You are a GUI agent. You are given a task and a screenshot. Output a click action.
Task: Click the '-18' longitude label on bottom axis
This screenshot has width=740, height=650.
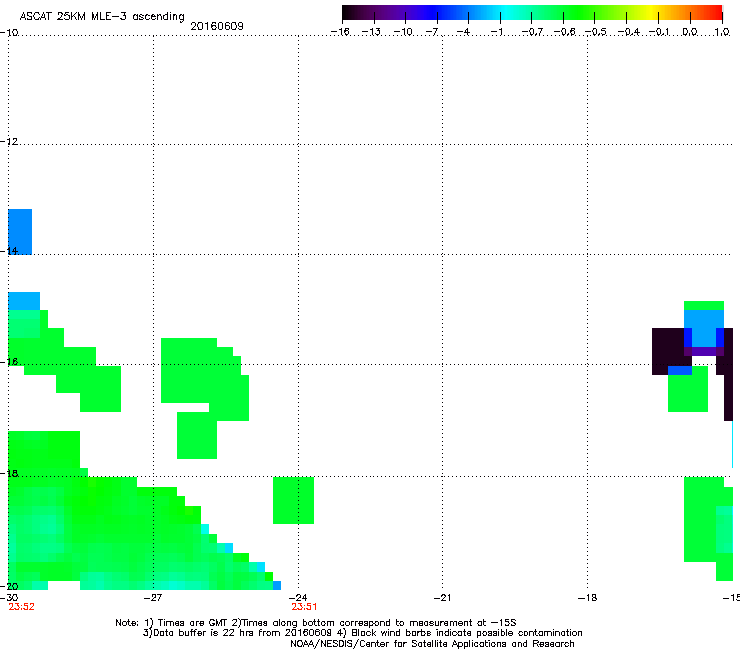tap(587, 598)
